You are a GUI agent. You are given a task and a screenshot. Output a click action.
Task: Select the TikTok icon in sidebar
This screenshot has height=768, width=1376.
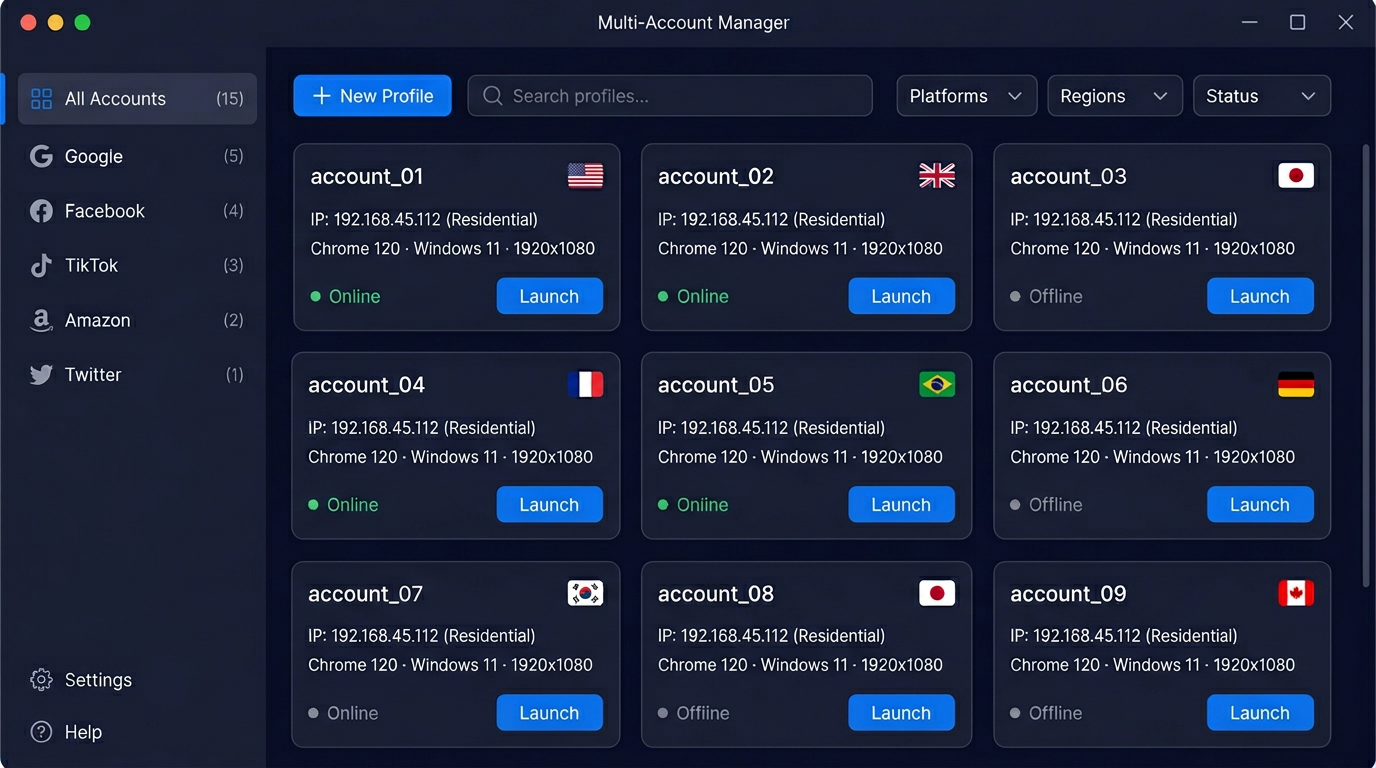tap(41, 266)
